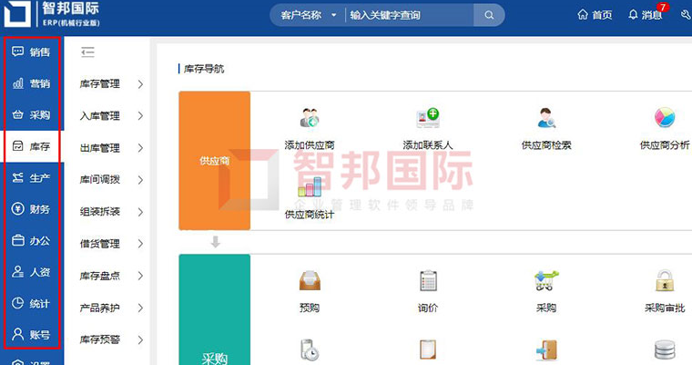Focus the 输入关键字查询 search field
The height and width of the screenshot is (381, 695).
[x=410, y=15]
